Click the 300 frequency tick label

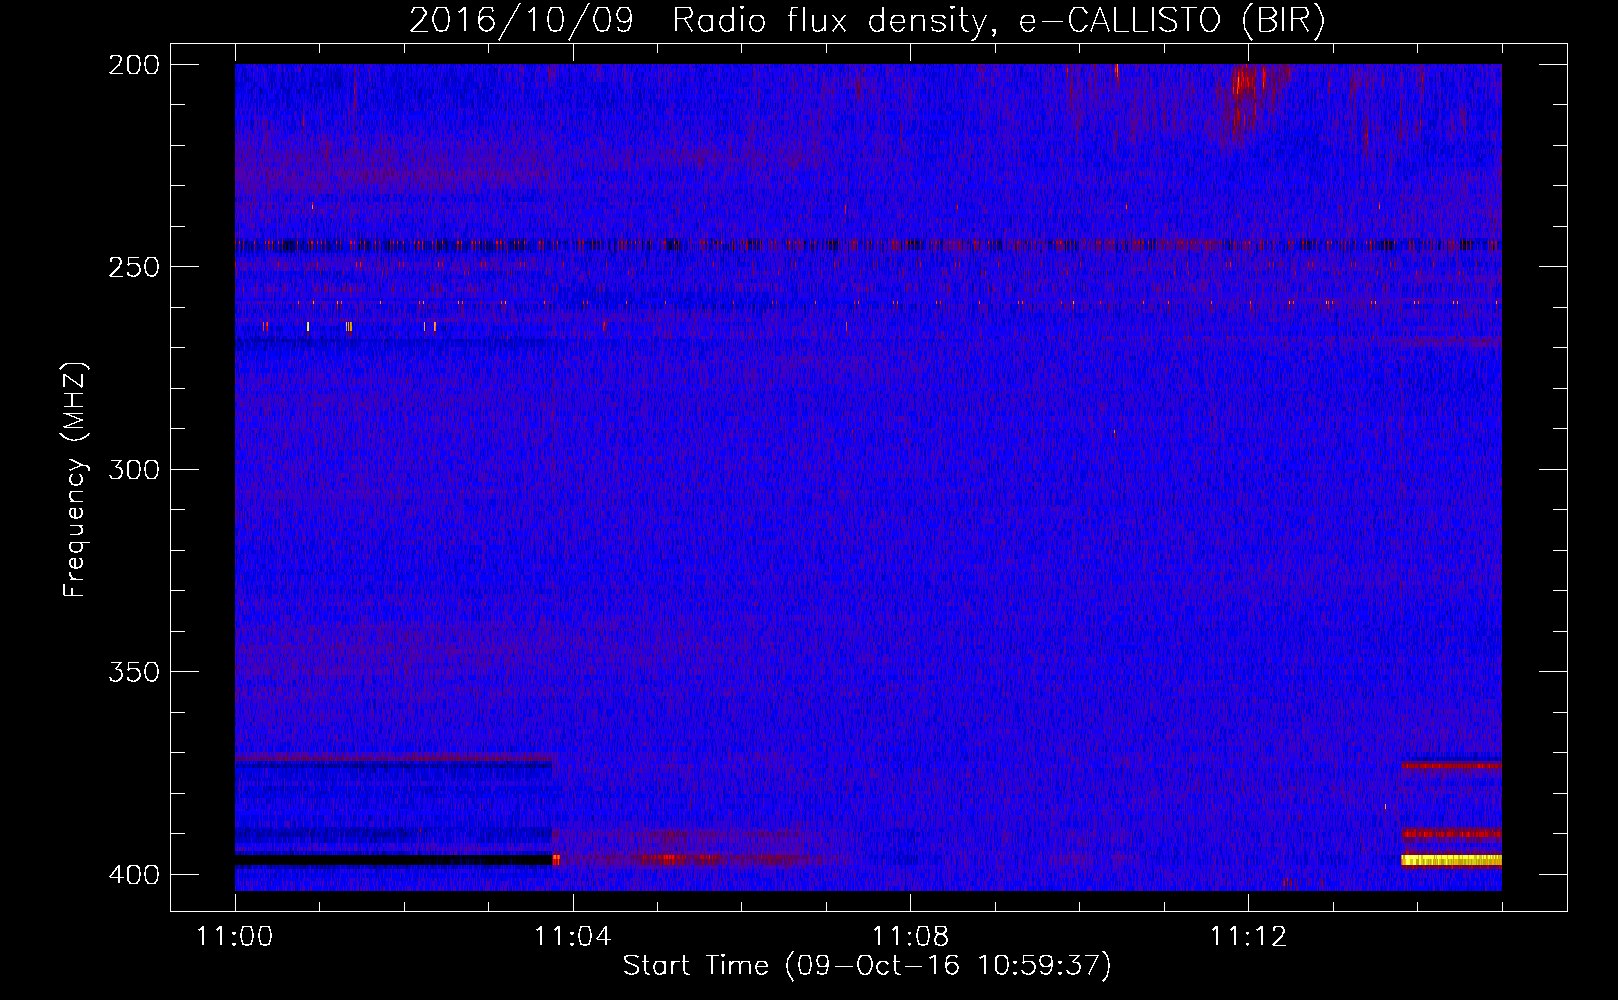click(134, 469)
